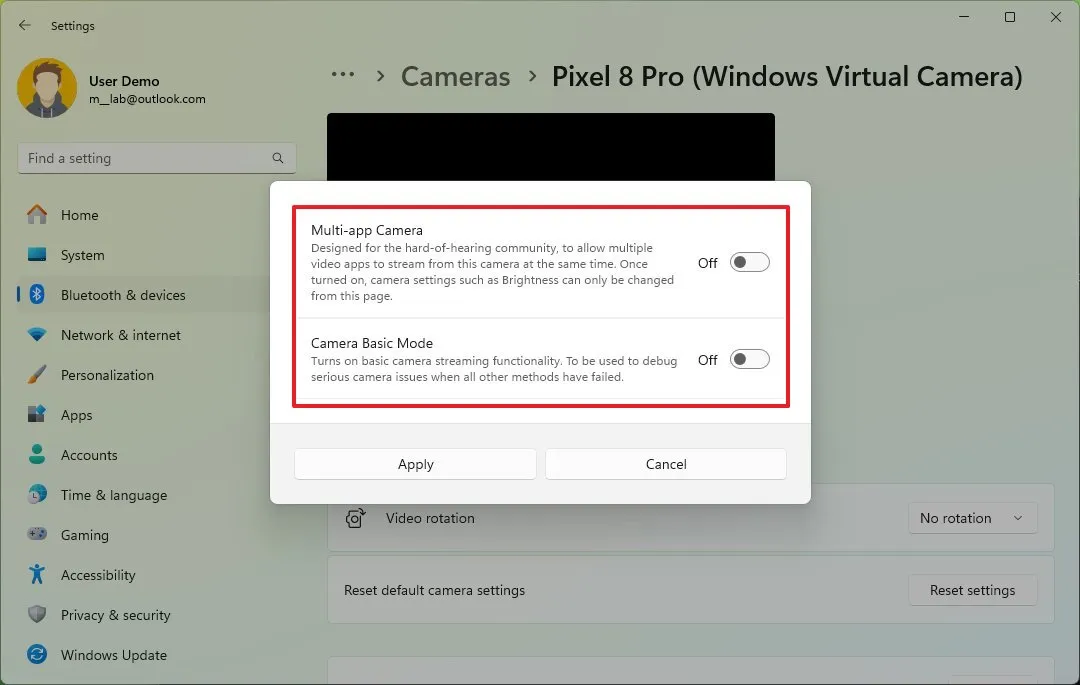Open Accounts settings
Image resolution: width=1080 pixels, height=685 pixels.
pyautogui.click(x=143, y=454)
